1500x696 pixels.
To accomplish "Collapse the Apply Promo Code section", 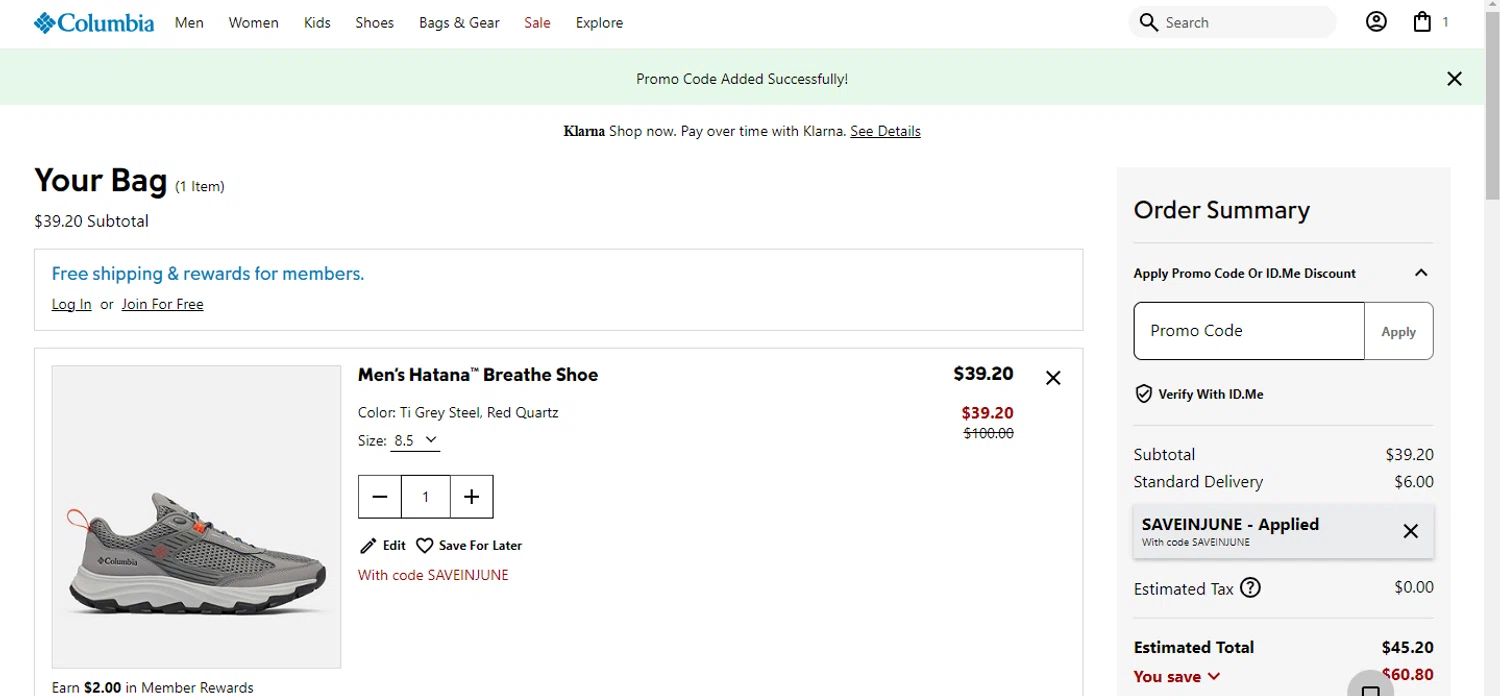I will (1421, 273).
